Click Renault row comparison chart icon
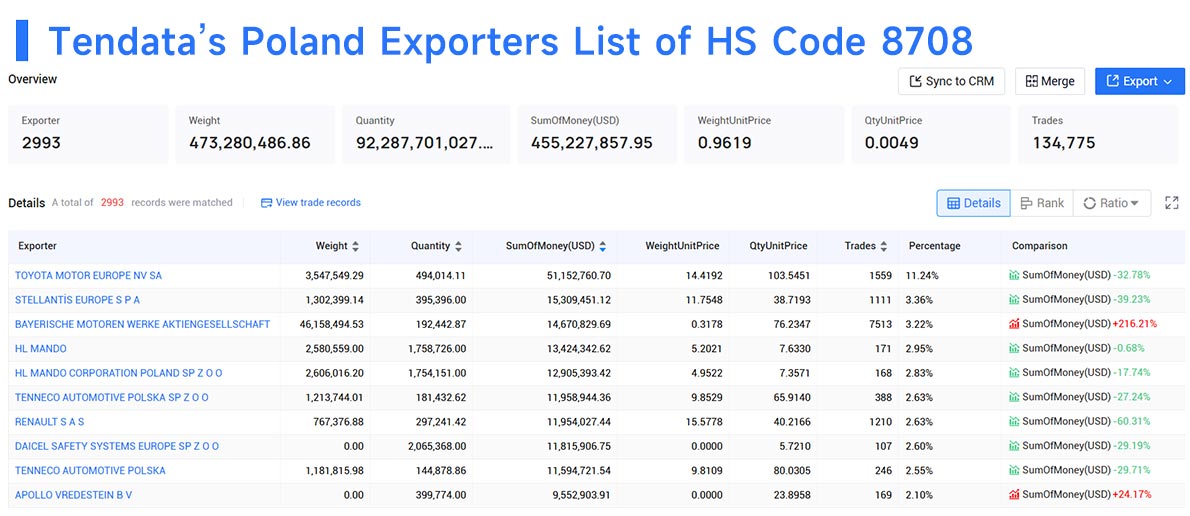Screen dimensions: 1190x516 (x=1014, y=422)
